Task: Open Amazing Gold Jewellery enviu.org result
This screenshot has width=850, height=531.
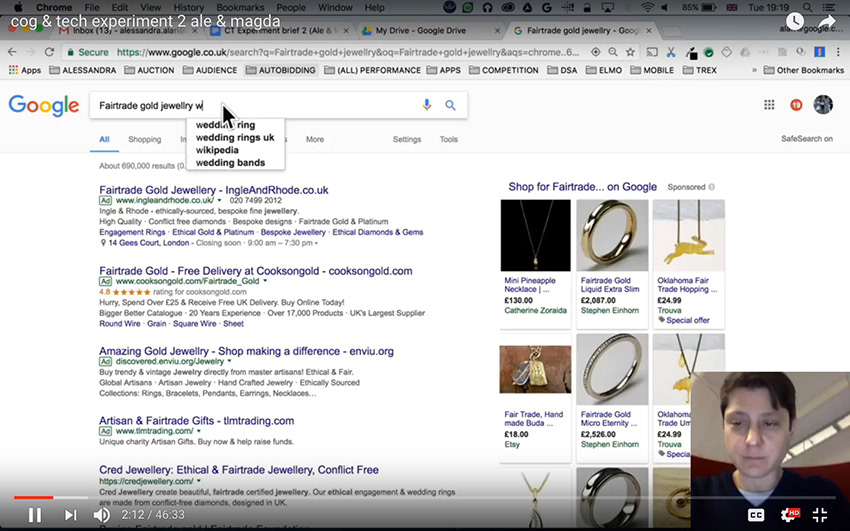Action: point(246,351)
